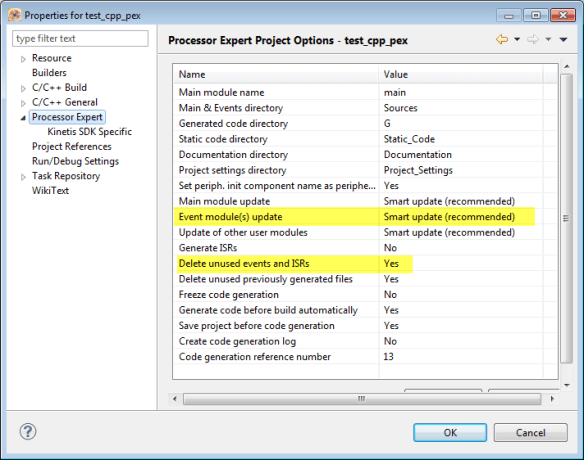Select Kinetis SDK Specific tree item

[89, 131]
